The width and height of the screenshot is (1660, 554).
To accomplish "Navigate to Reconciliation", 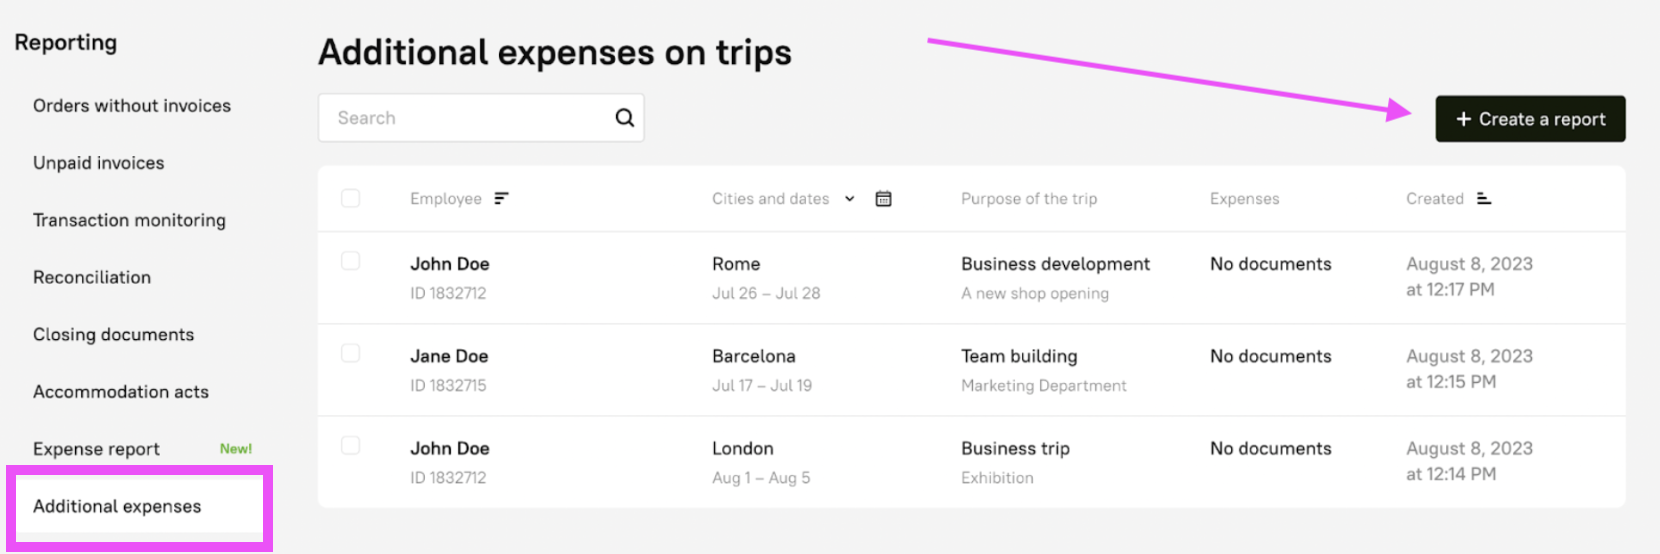I will (x=92, y=277).
